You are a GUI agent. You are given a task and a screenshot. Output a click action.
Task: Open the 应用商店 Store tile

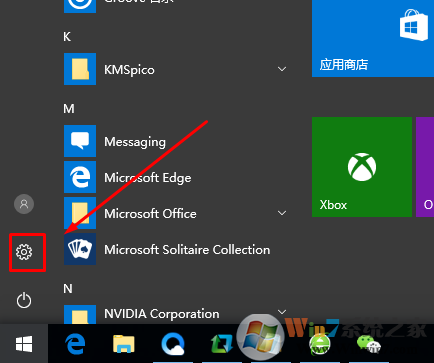click(x=373, y=38)
